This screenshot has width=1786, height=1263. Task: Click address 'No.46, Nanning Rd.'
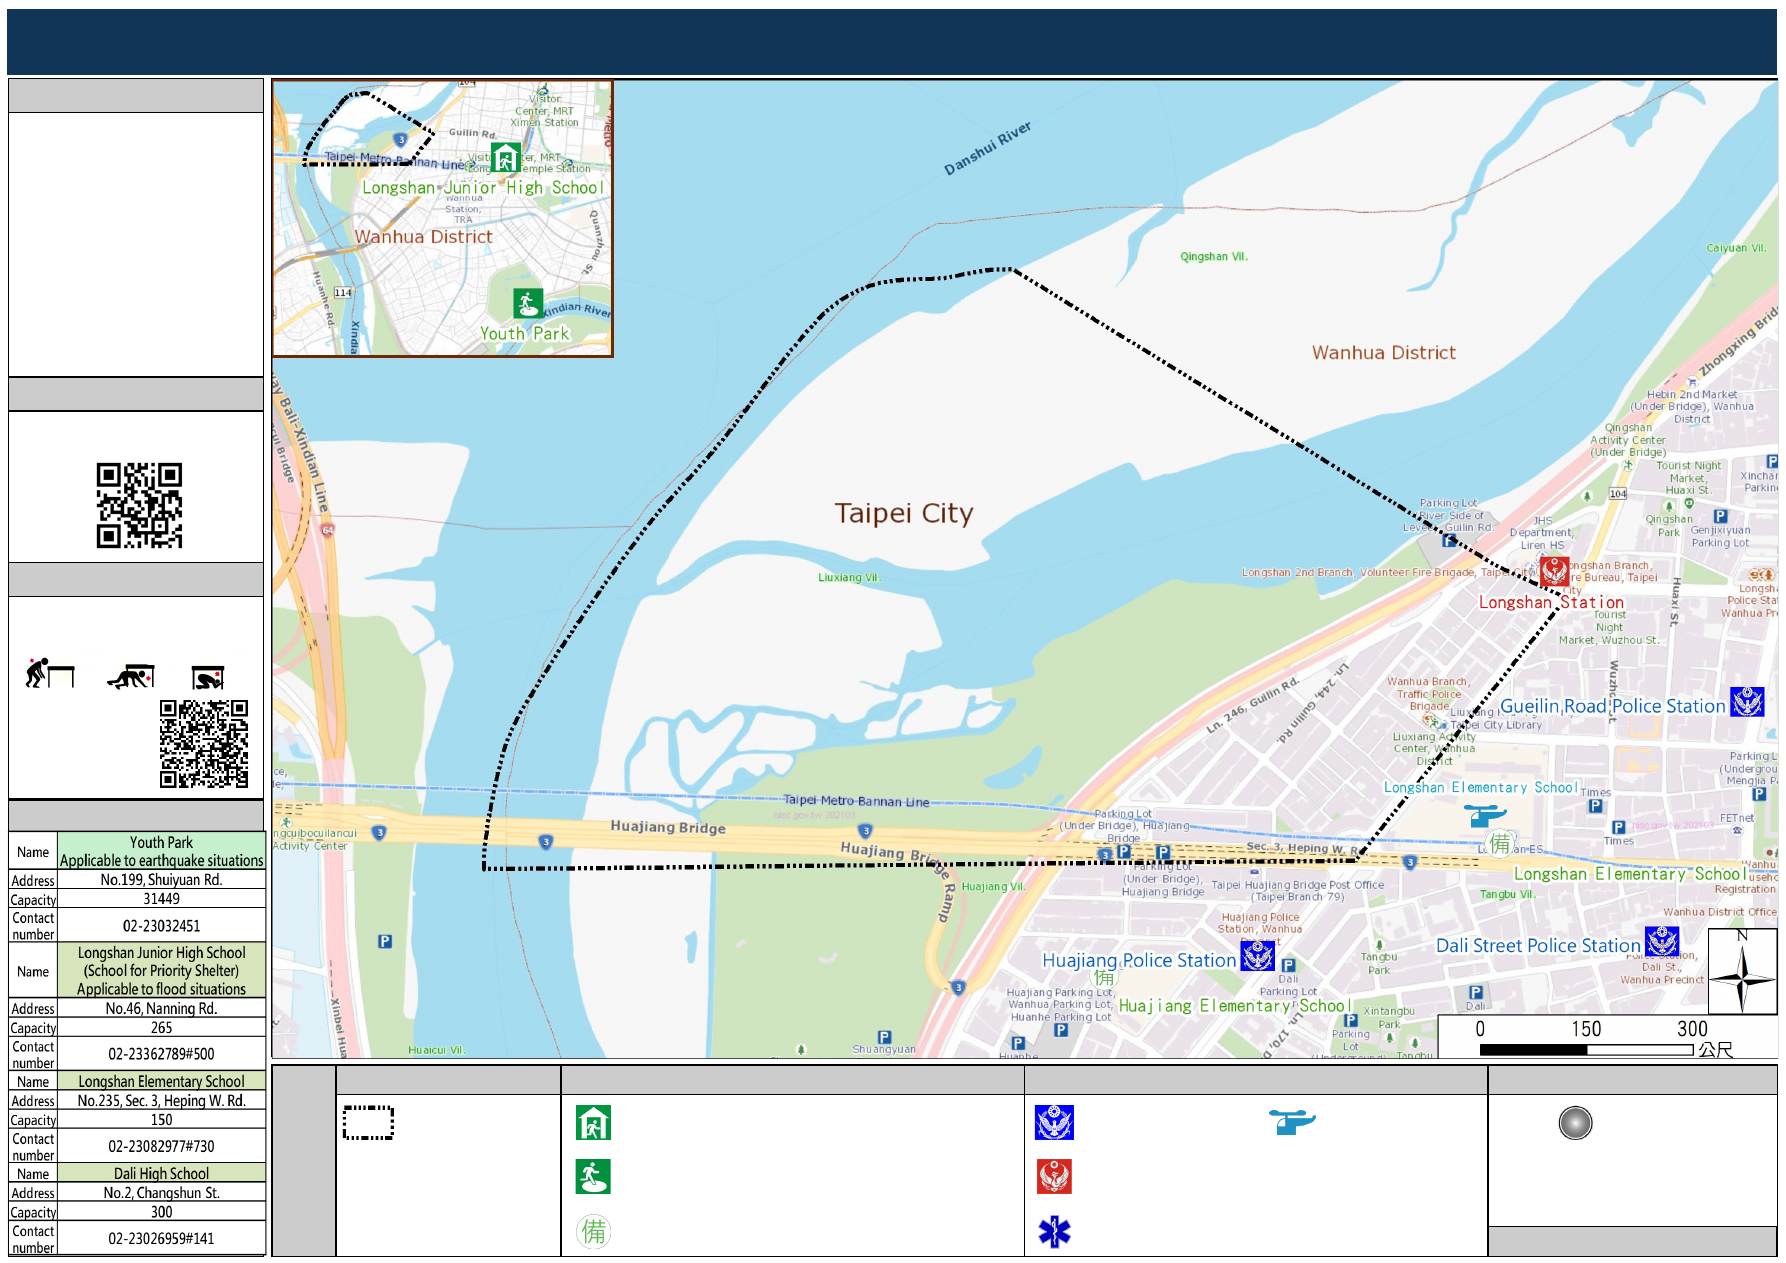161,1008
